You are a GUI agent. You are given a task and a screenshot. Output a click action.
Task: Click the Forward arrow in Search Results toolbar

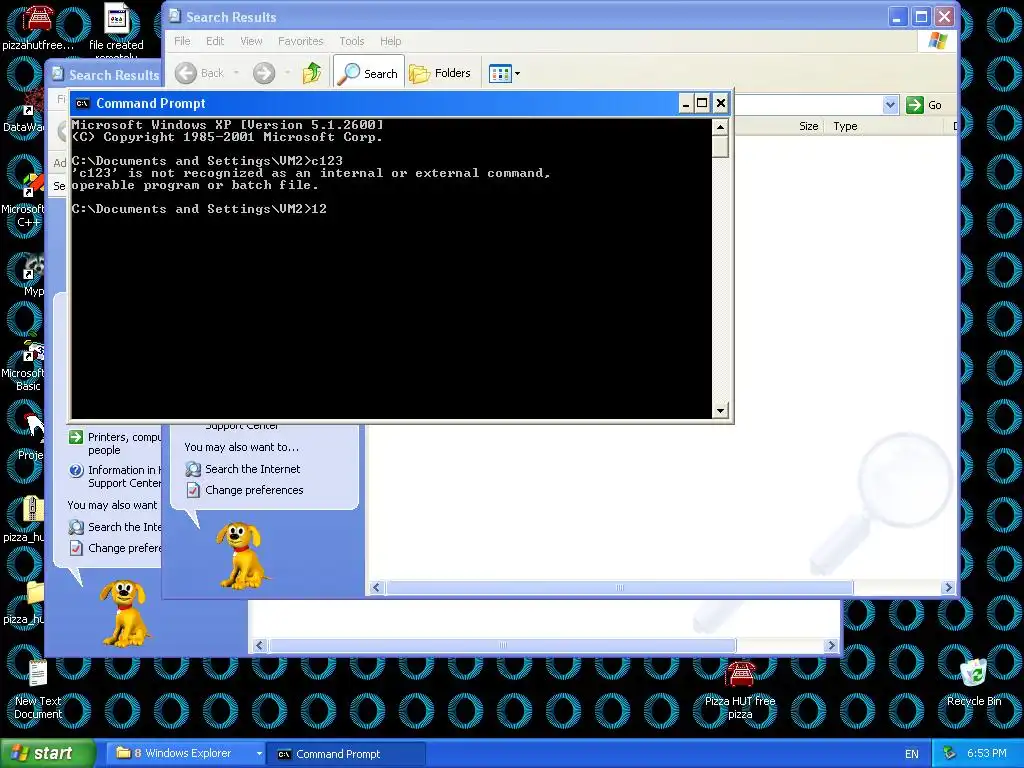264,73
